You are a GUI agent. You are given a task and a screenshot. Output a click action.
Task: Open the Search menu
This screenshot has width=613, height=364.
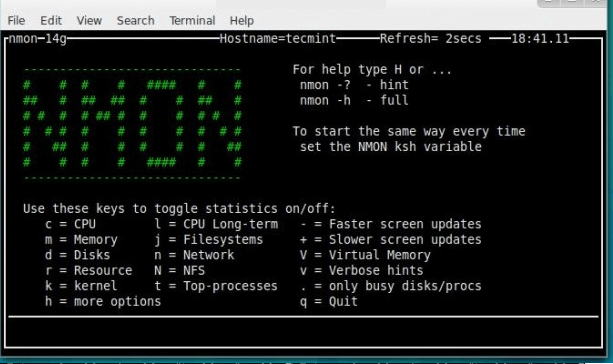pyautogui.click(x=136, y=20)
